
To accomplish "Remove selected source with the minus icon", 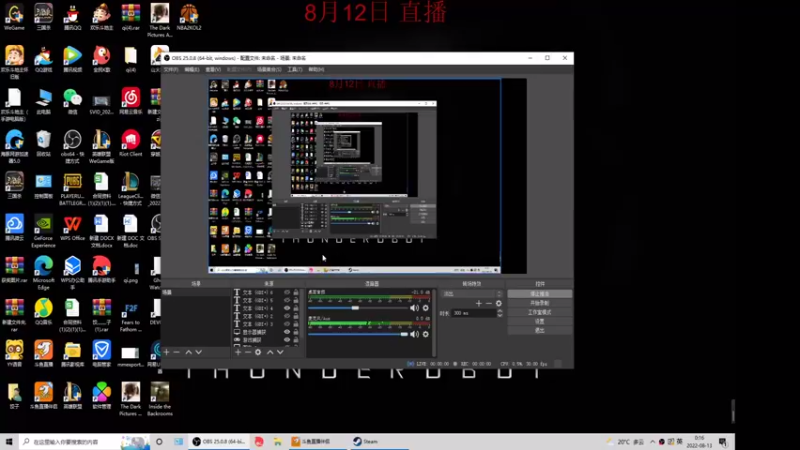I will [x=248, y=352].
